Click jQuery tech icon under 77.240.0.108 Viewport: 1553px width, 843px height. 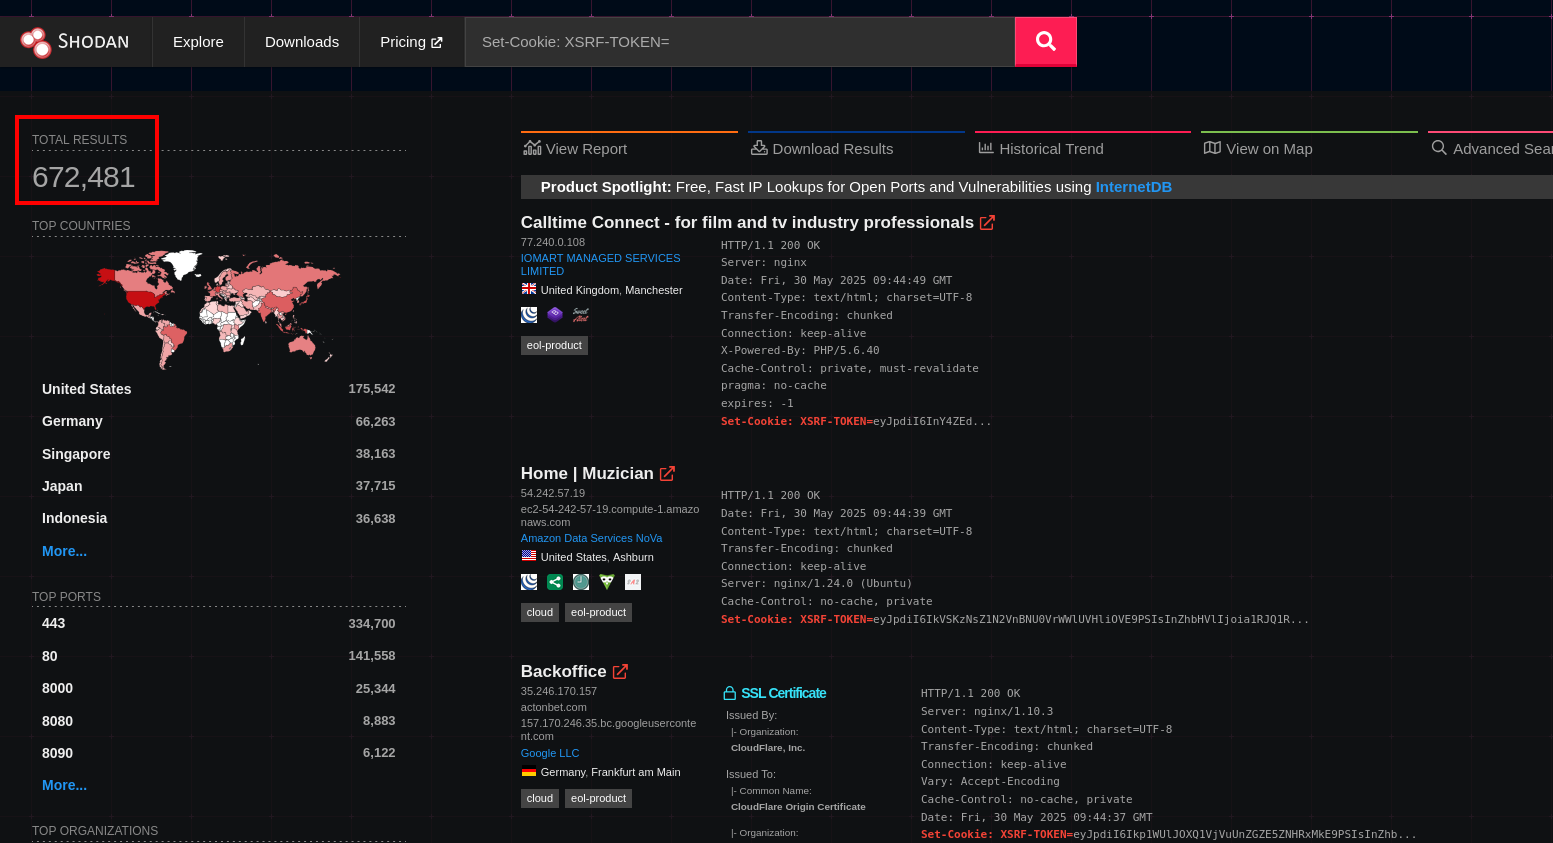pyautogui.click(x=529, y=315)
